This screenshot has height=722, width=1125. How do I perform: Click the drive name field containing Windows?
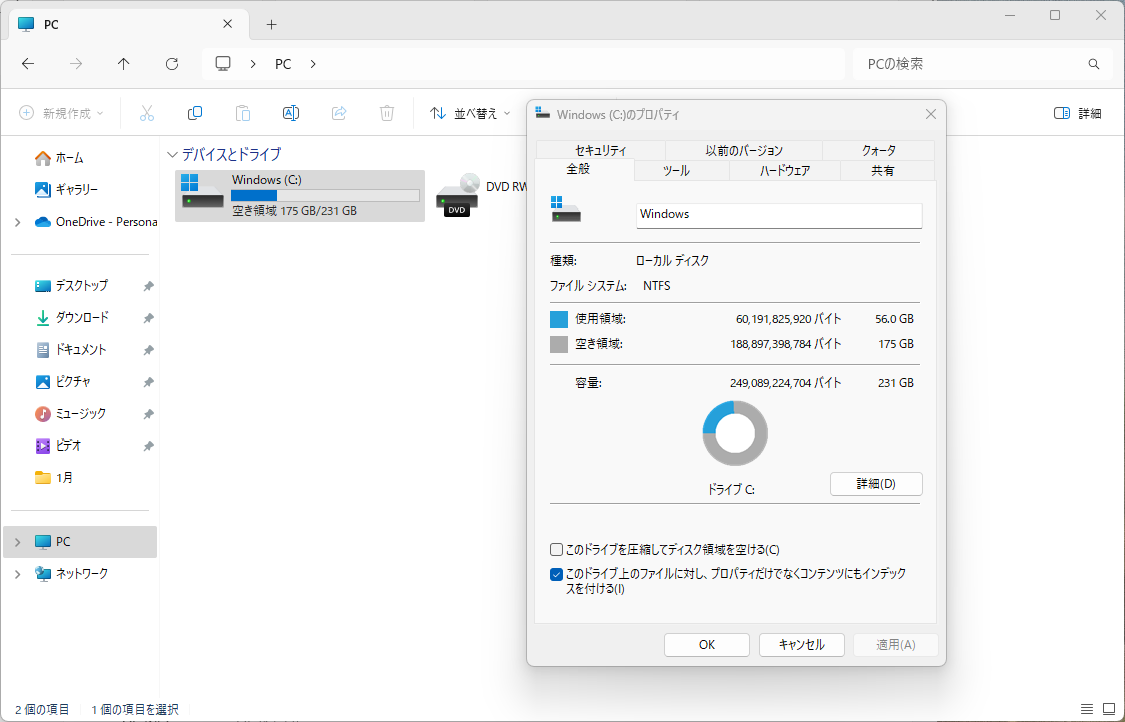779,215
